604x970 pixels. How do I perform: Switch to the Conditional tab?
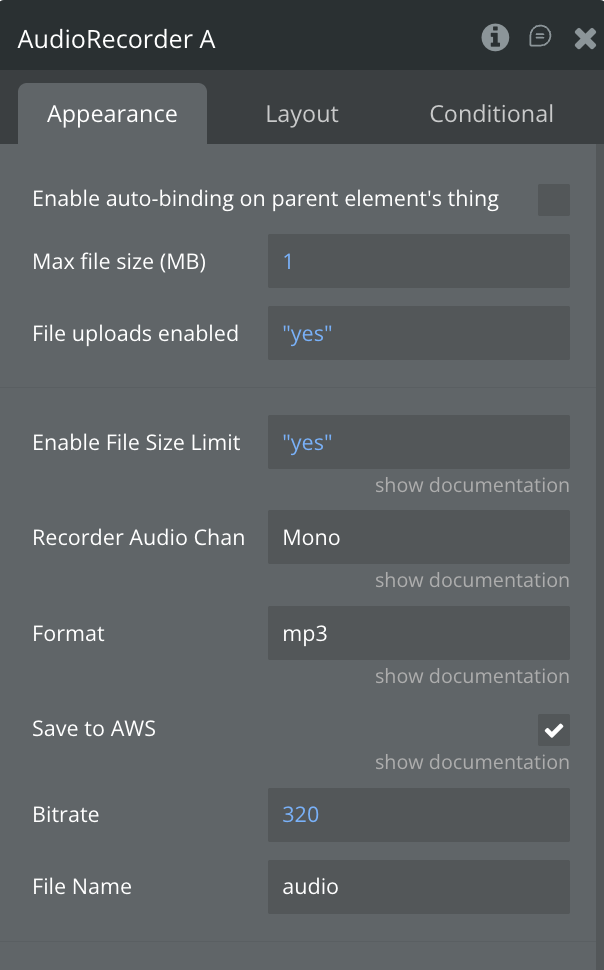coord(491,114)
